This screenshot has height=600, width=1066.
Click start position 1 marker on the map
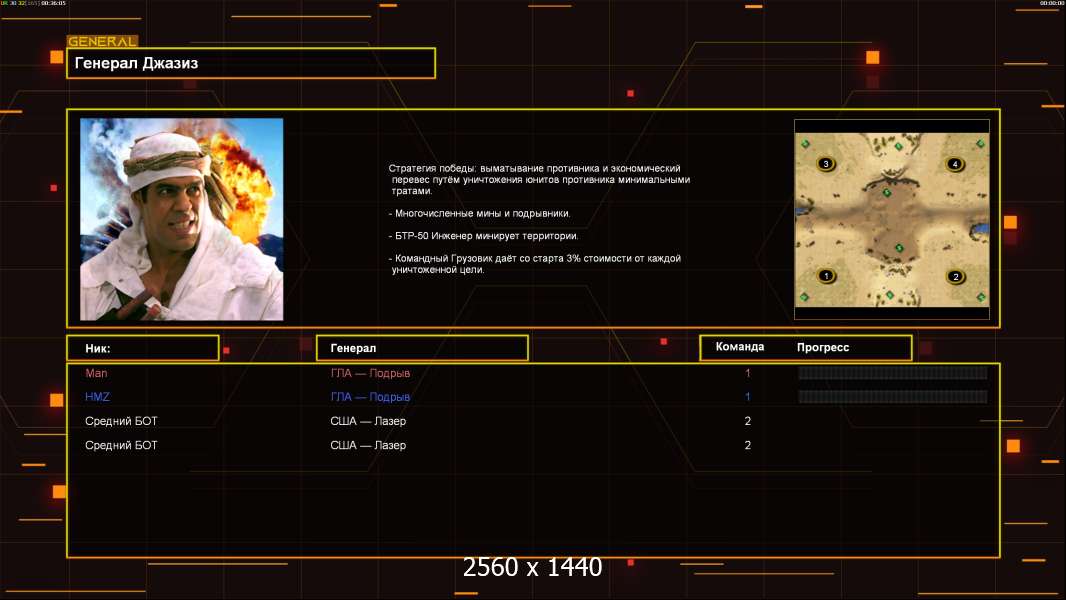coord(826,276)
